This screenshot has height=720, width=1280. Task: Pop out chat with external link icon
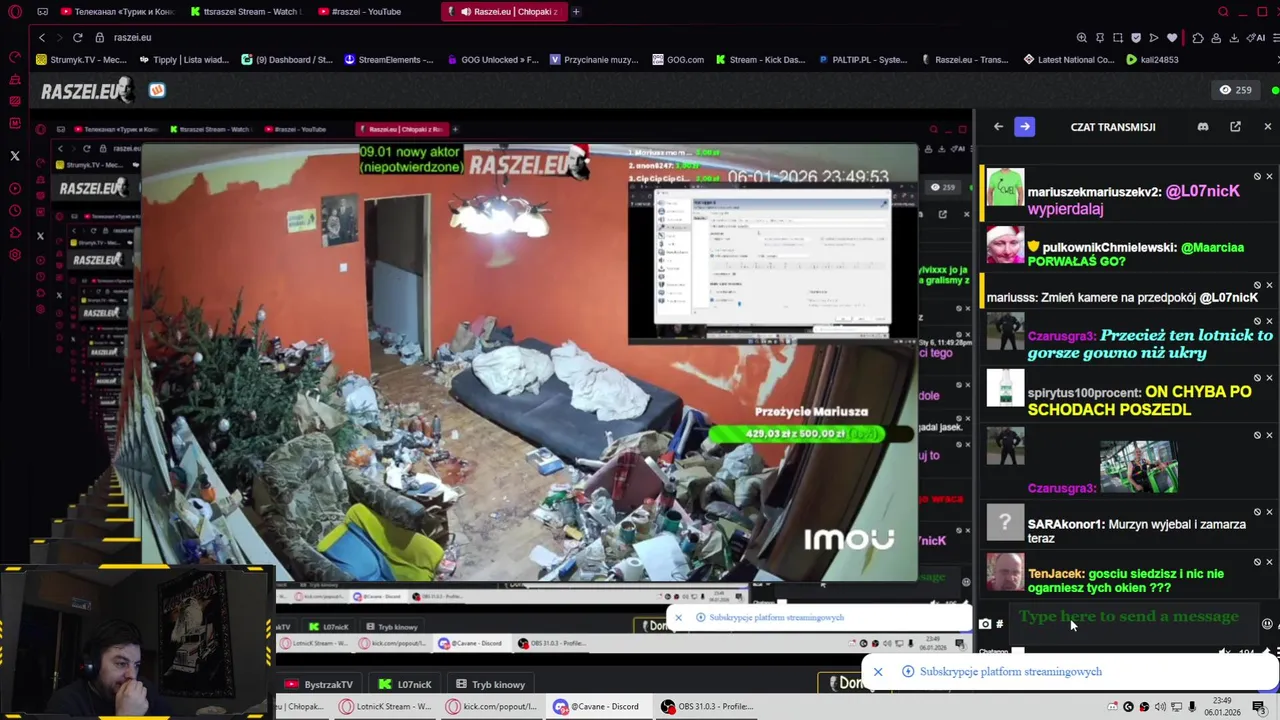(x=1235, y=127)
